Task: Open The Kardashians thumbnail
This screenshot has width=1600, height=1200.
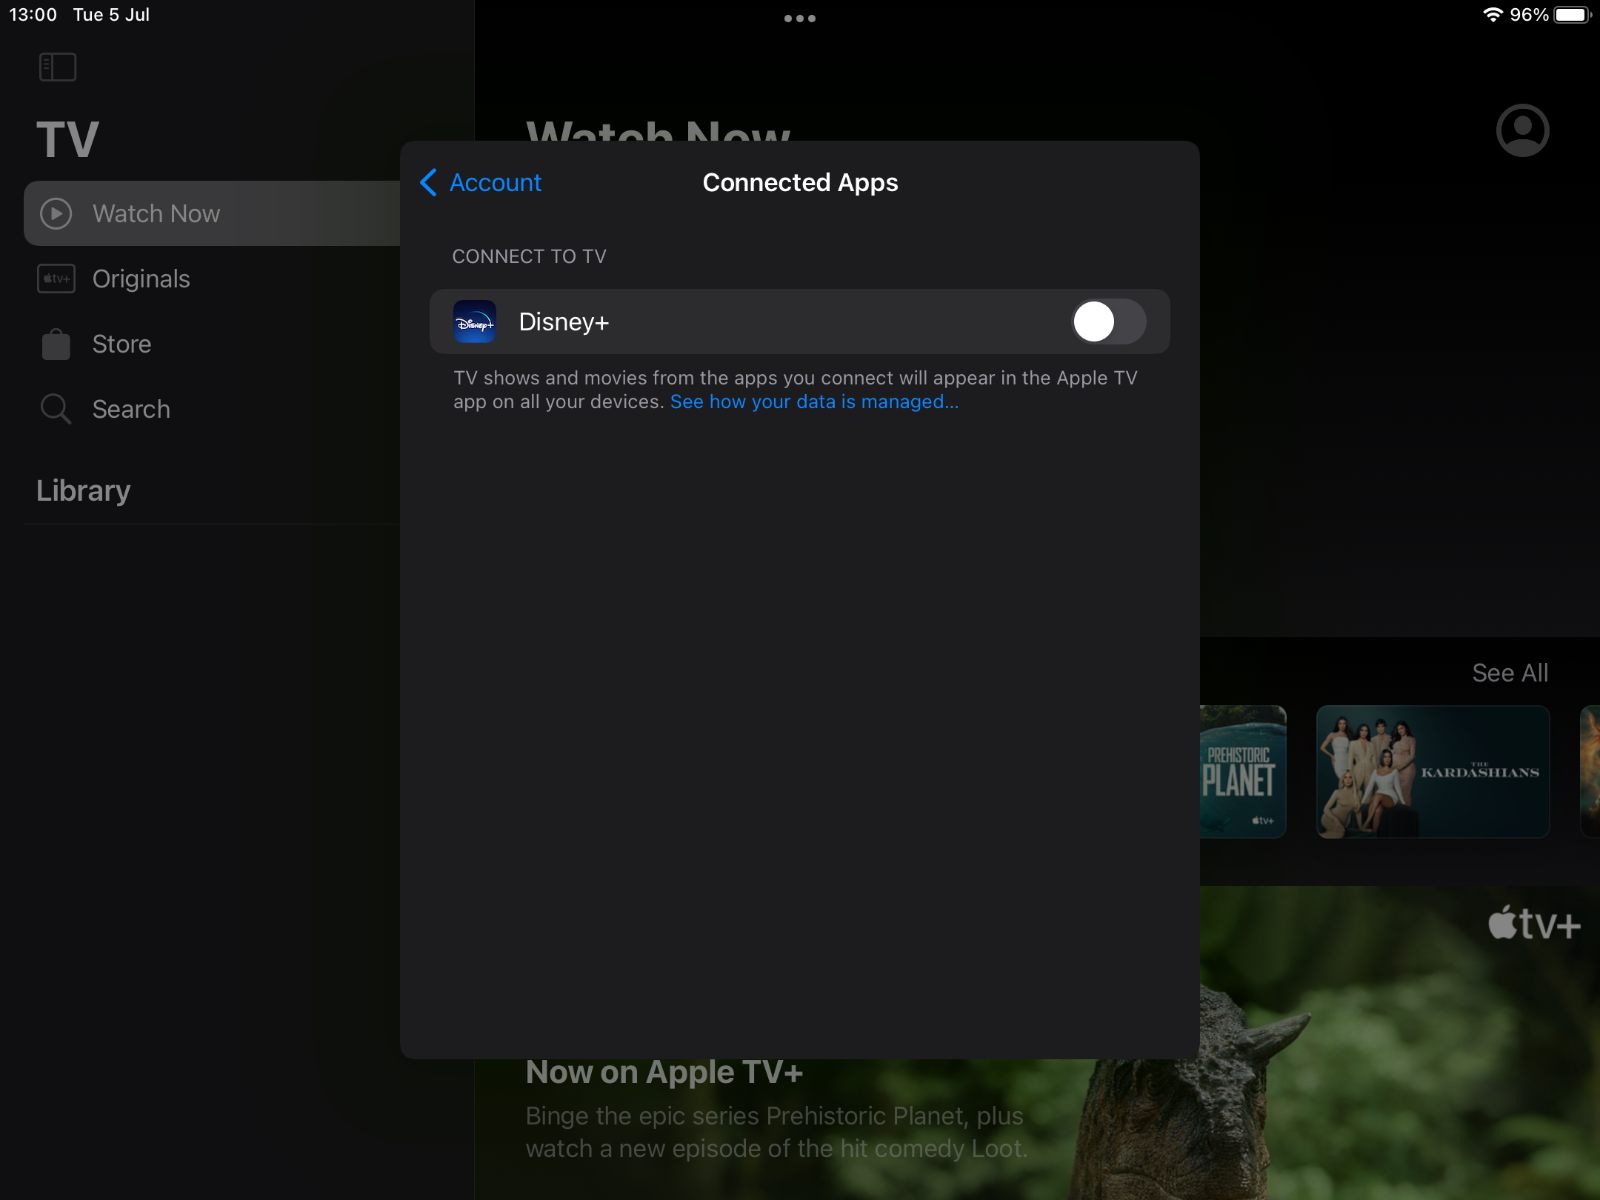Action: pos(1433,772)
